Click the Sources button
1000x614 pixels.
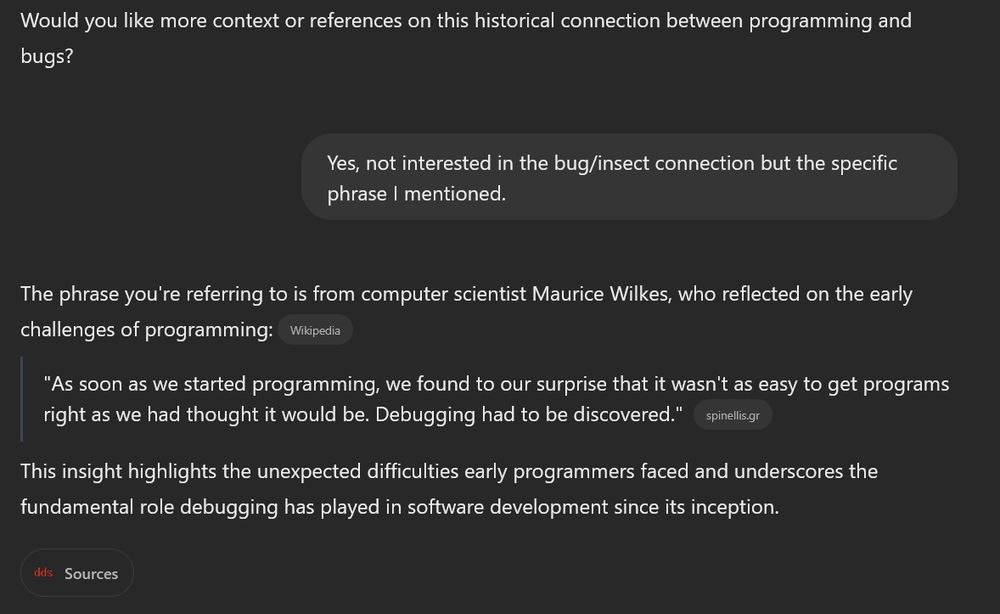[x=77, y=572]
